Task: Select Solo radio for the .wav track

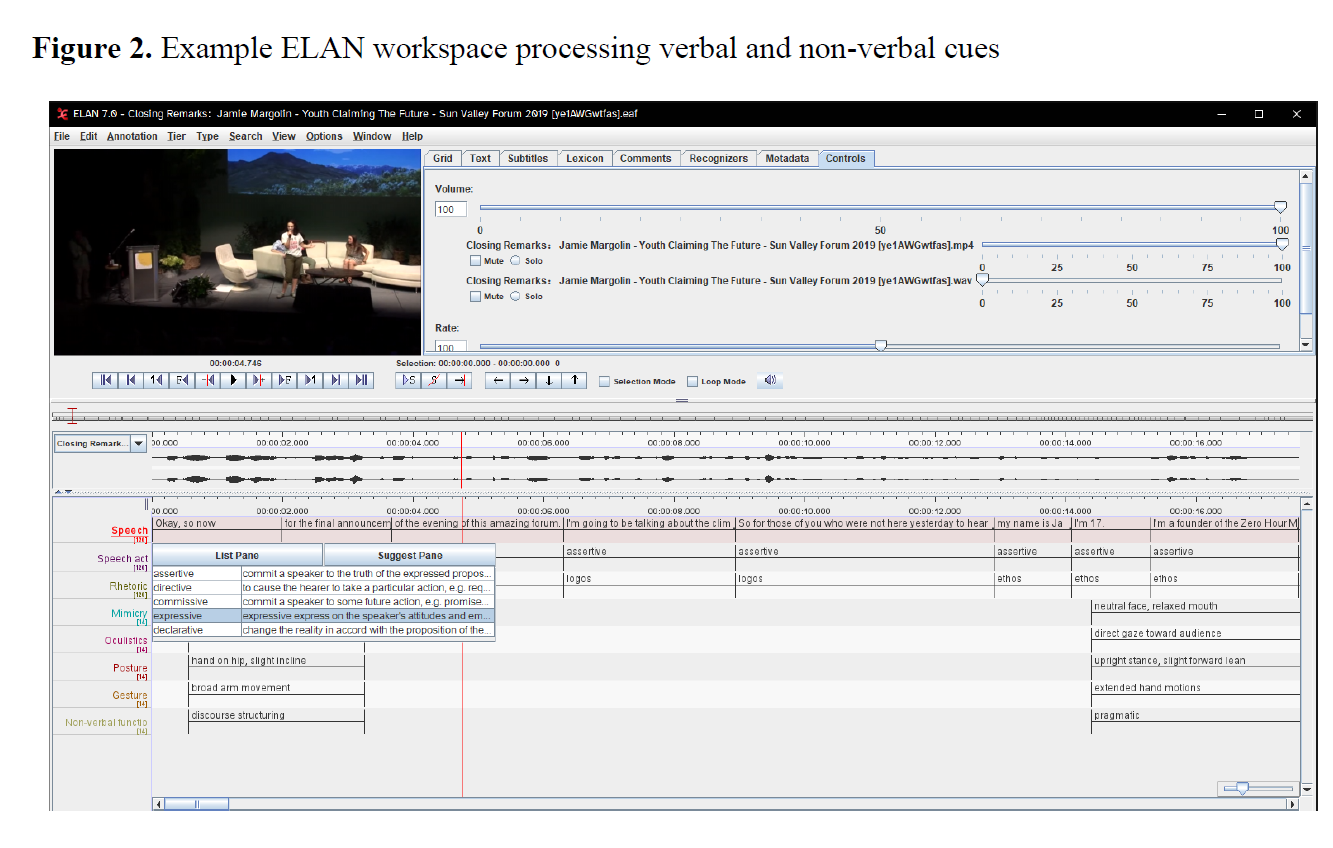Action: coord(516,296)
